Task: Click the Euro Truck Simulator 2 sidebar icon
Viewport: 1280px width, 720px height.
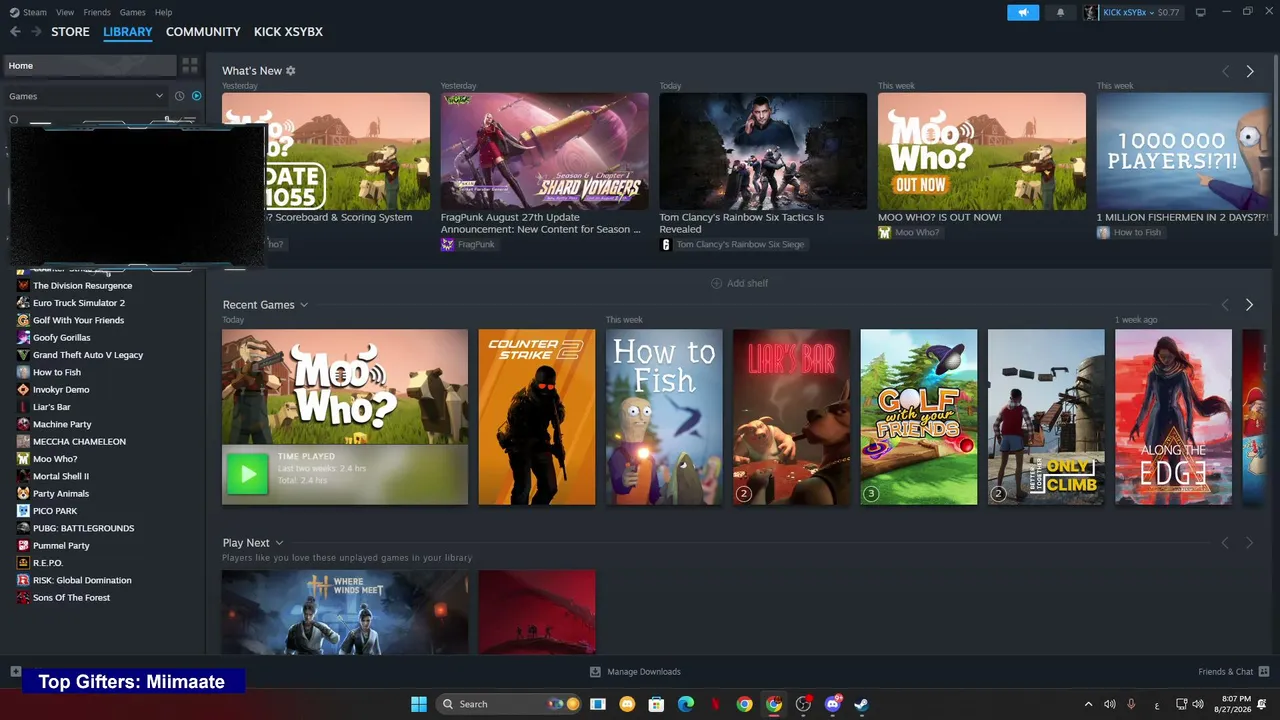Action: click(x=23, y=303)
